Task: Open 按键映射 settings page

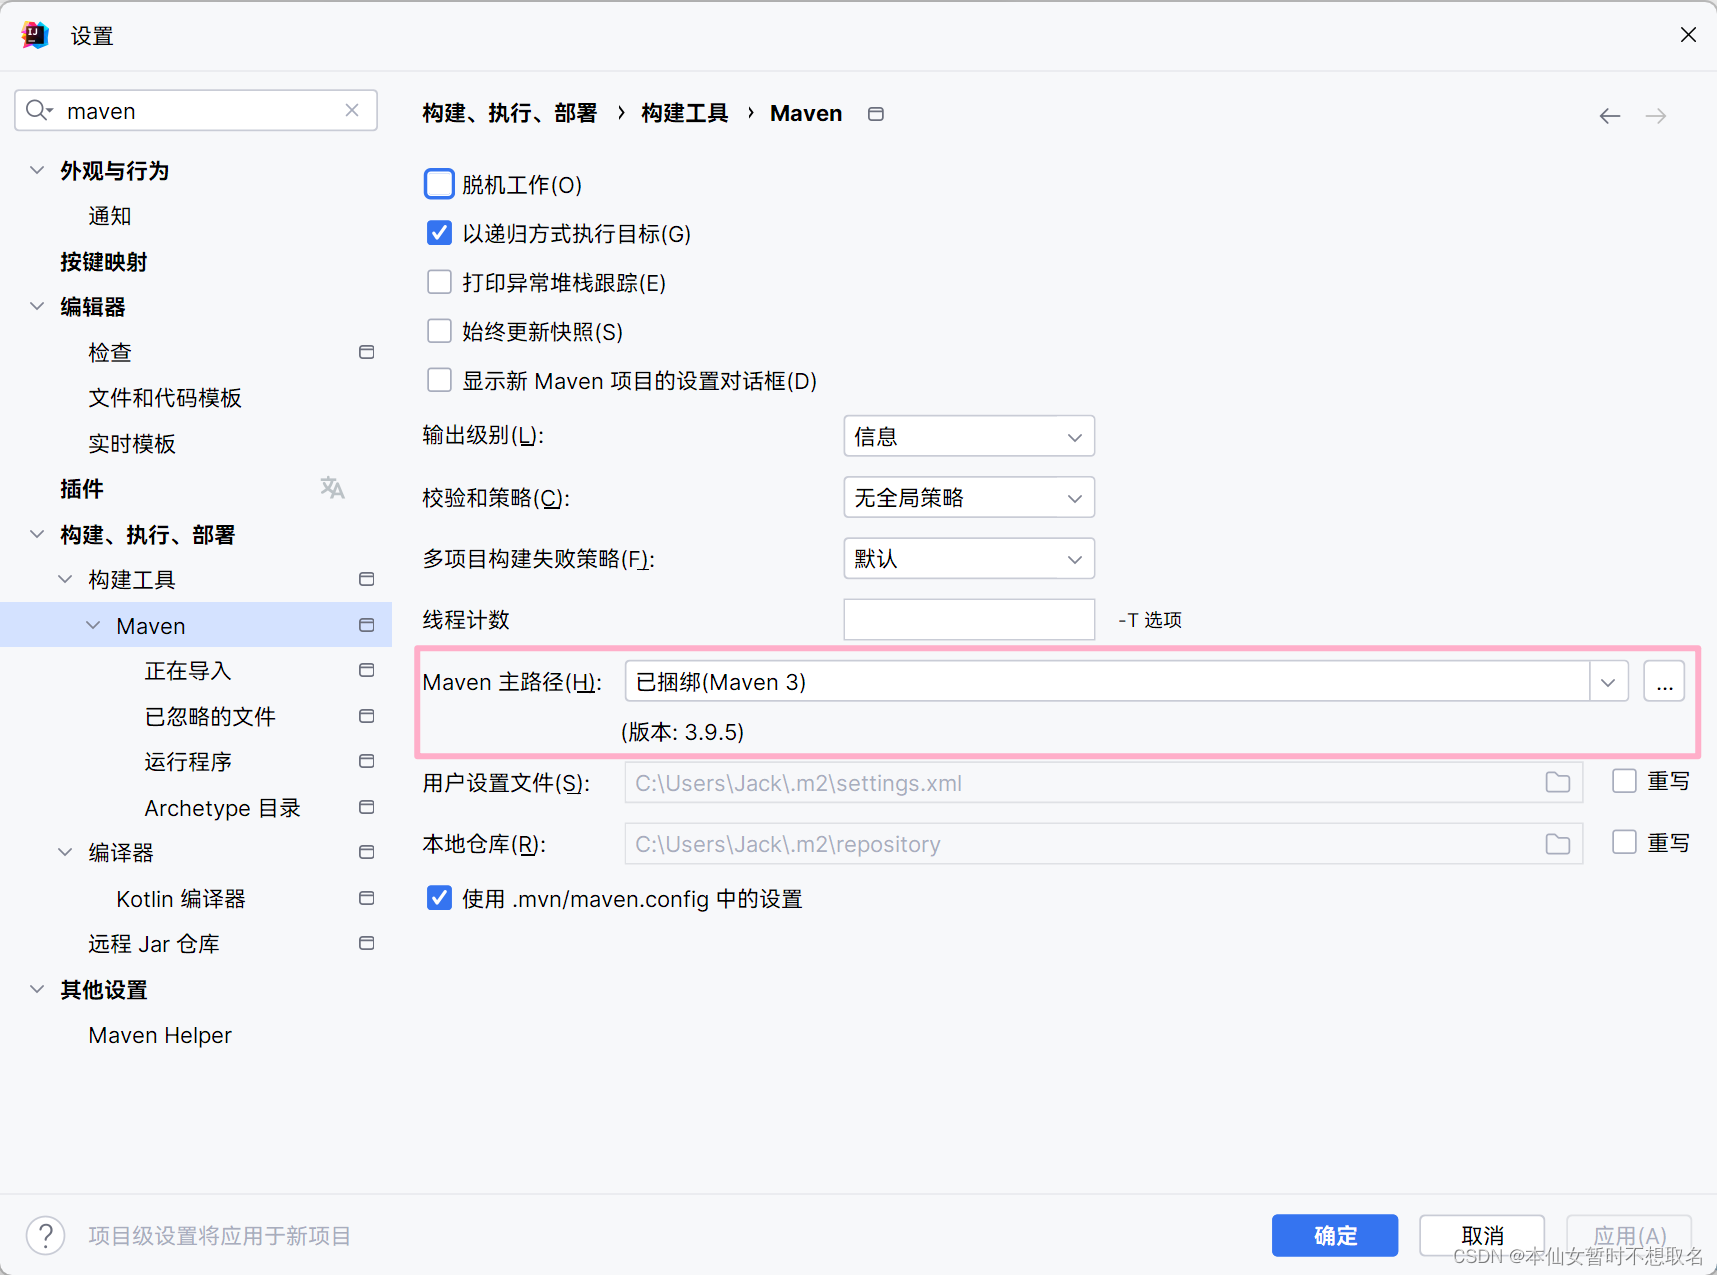Action: coord(104,262)
